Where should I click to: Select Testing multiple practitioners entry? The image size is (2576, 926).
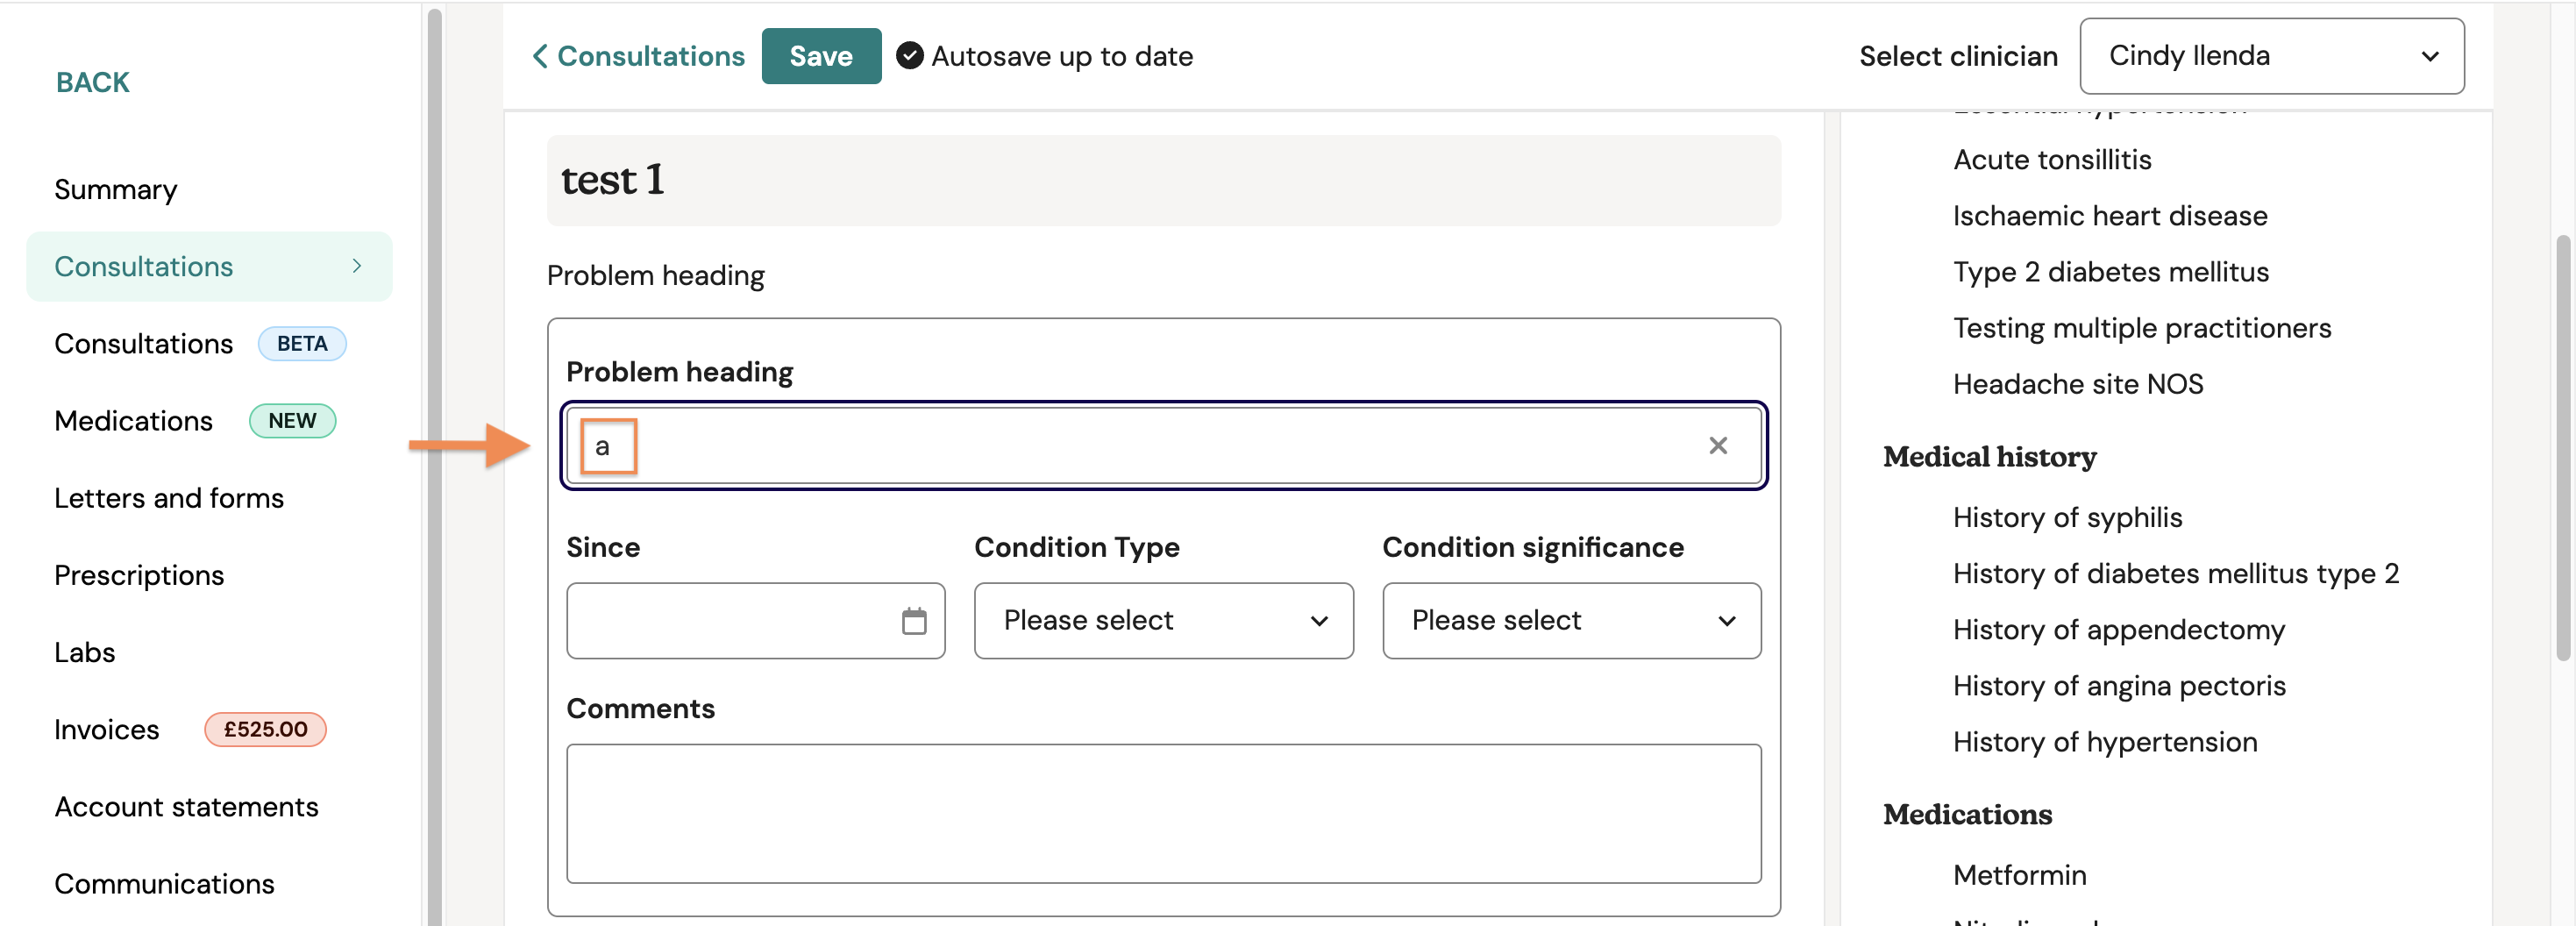2142,327
